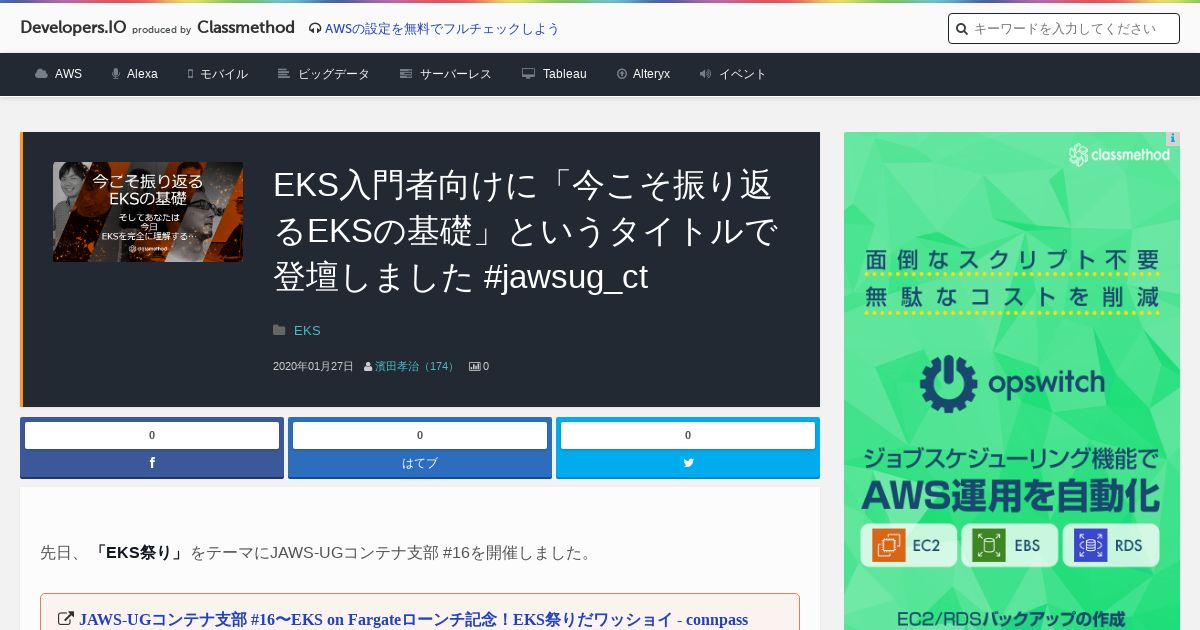Viewport: 1200px width, 630px height.
Task: Click the headset icon beside the AWS check link
Action: 315,29
